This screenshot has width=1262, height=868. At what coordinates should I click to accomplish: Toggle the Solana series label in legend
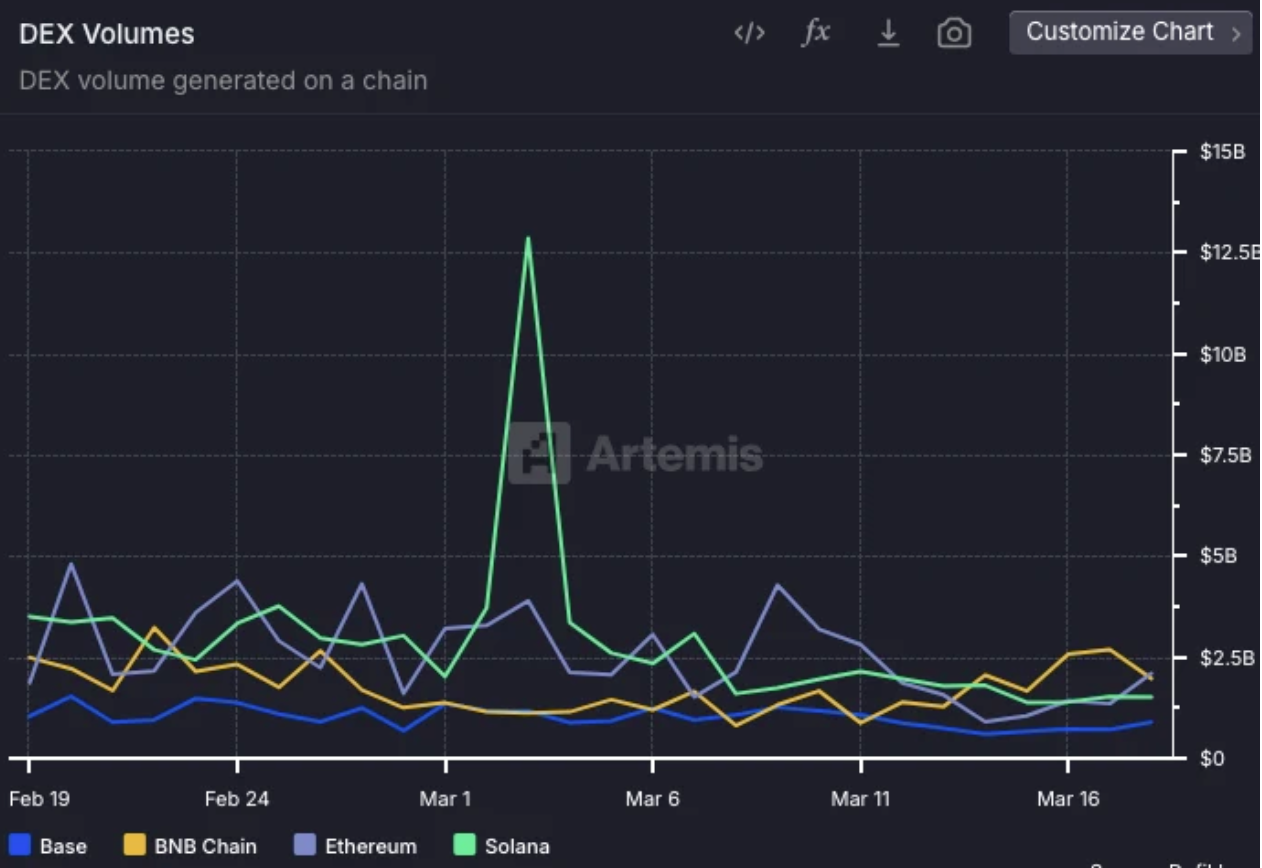pos(517,846)
